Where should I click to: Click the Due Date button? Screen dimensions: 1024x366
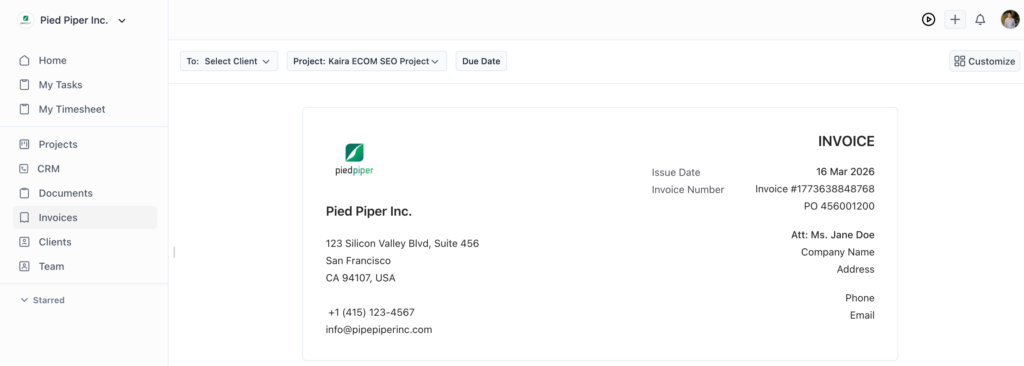pos(481,61)
